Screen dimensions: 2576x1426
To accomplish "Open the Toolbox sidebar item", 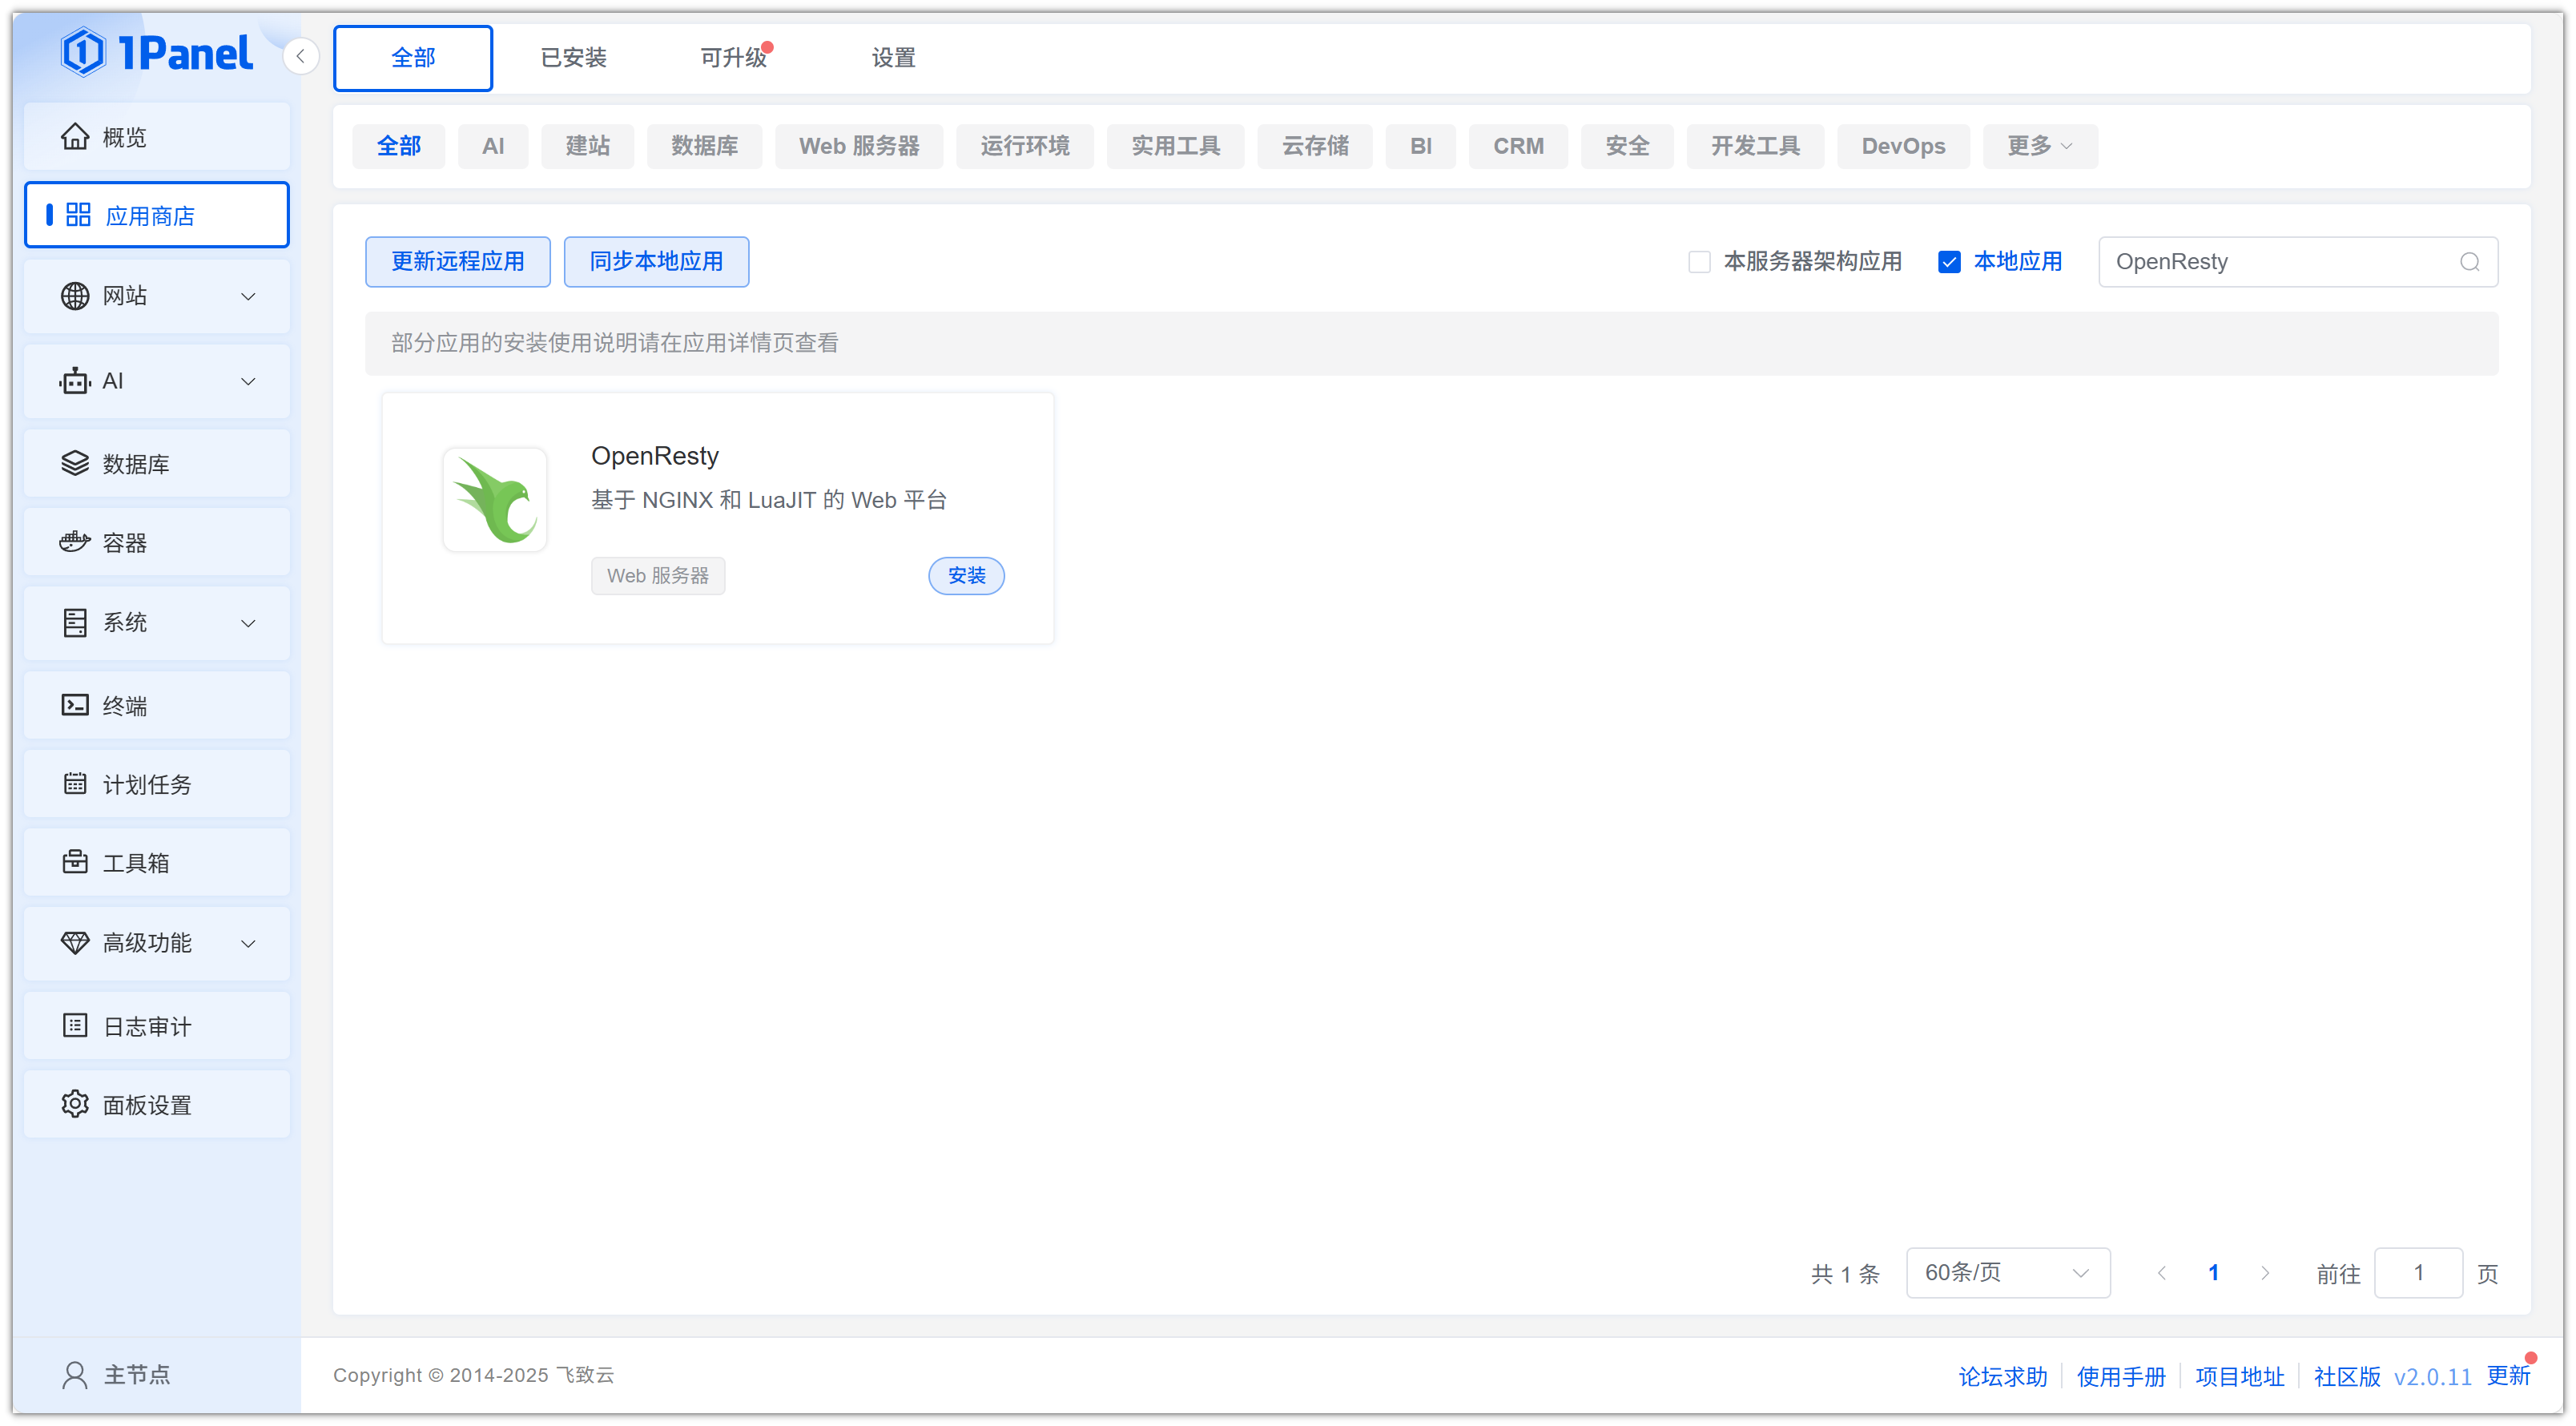I will click(x=136, y=862).
